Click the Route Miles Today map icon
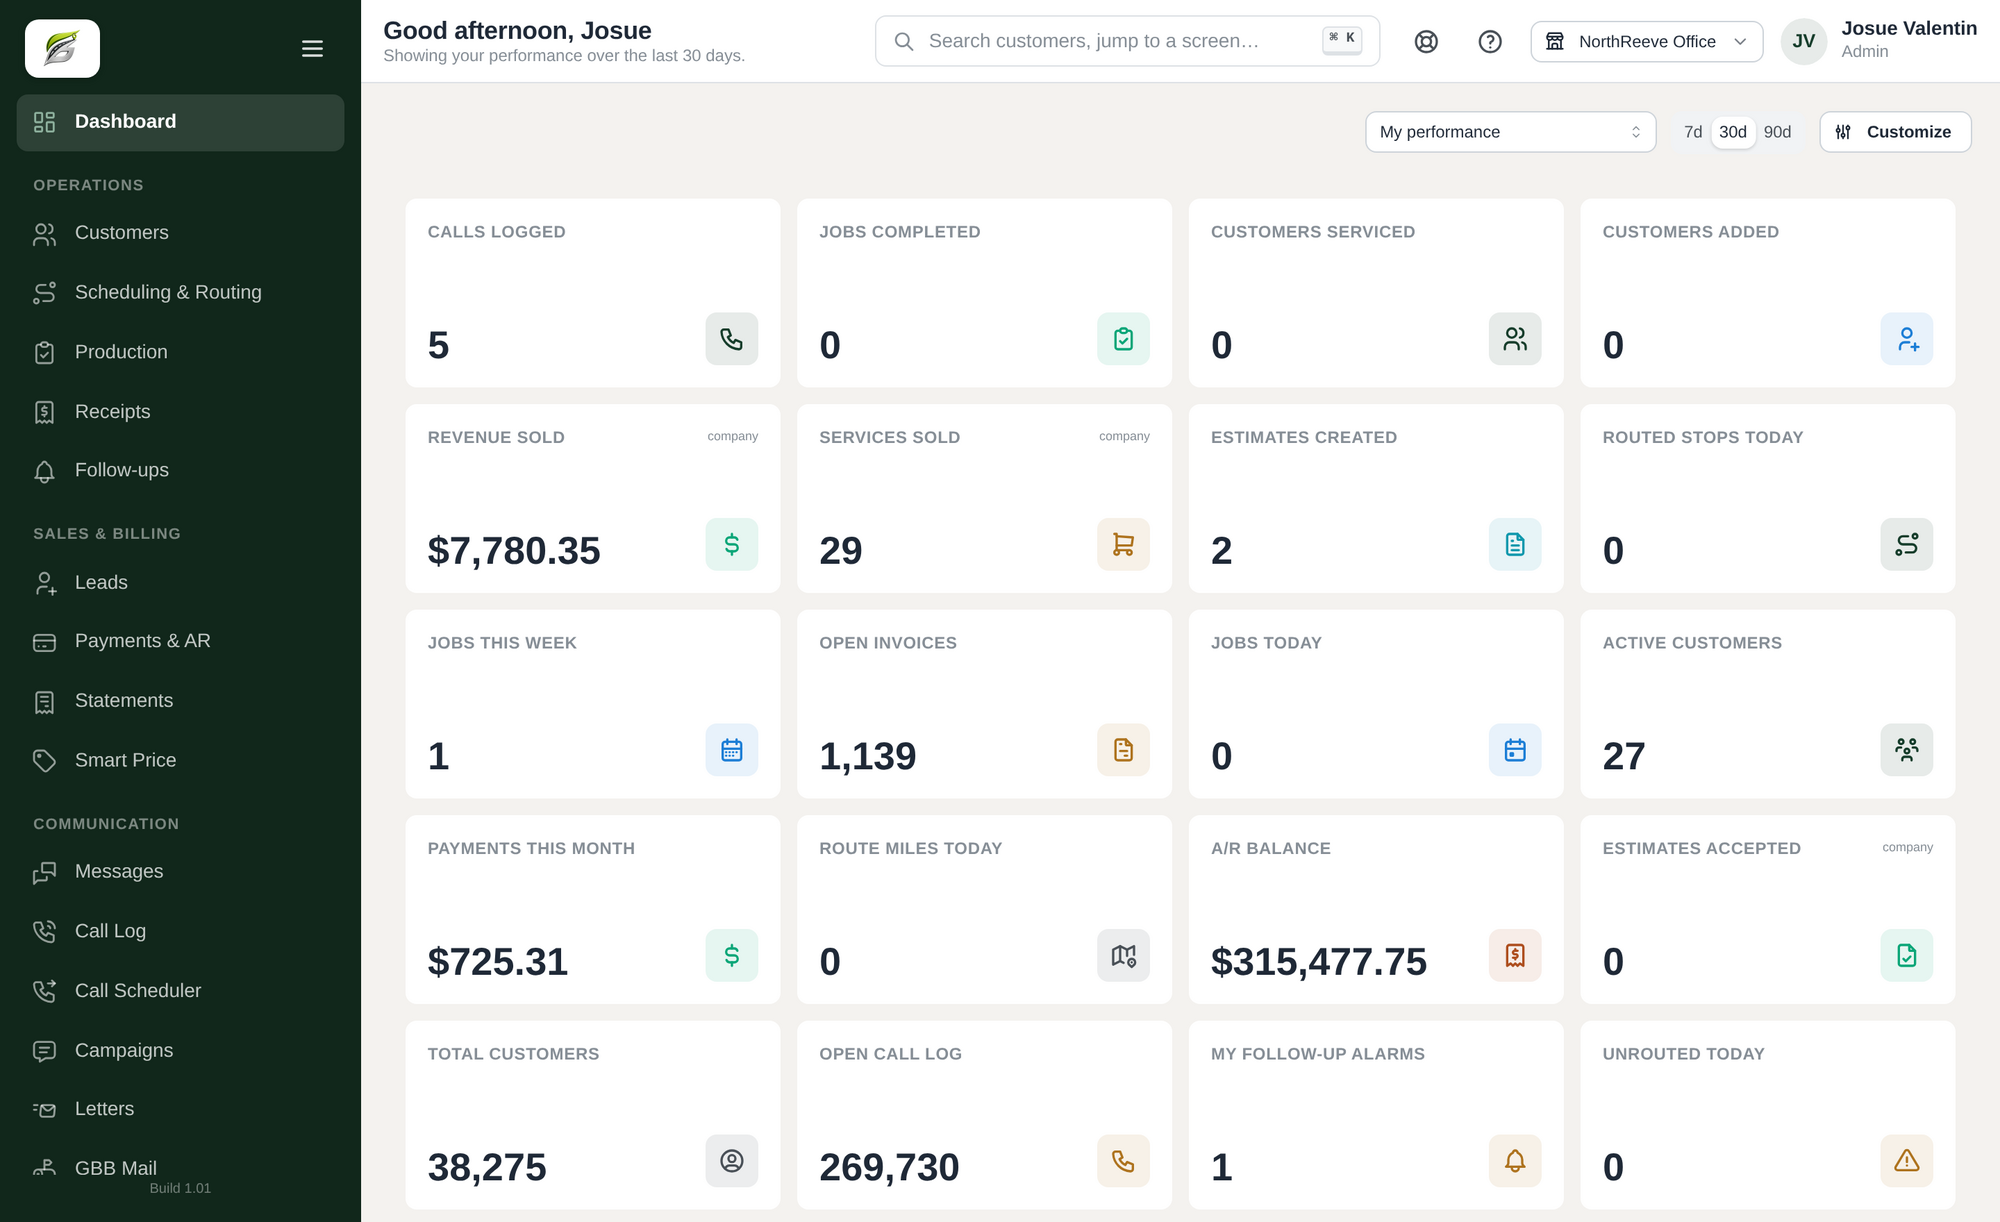The width and height of the screenshot is (2000, 1222). (x=1123, y=955)
